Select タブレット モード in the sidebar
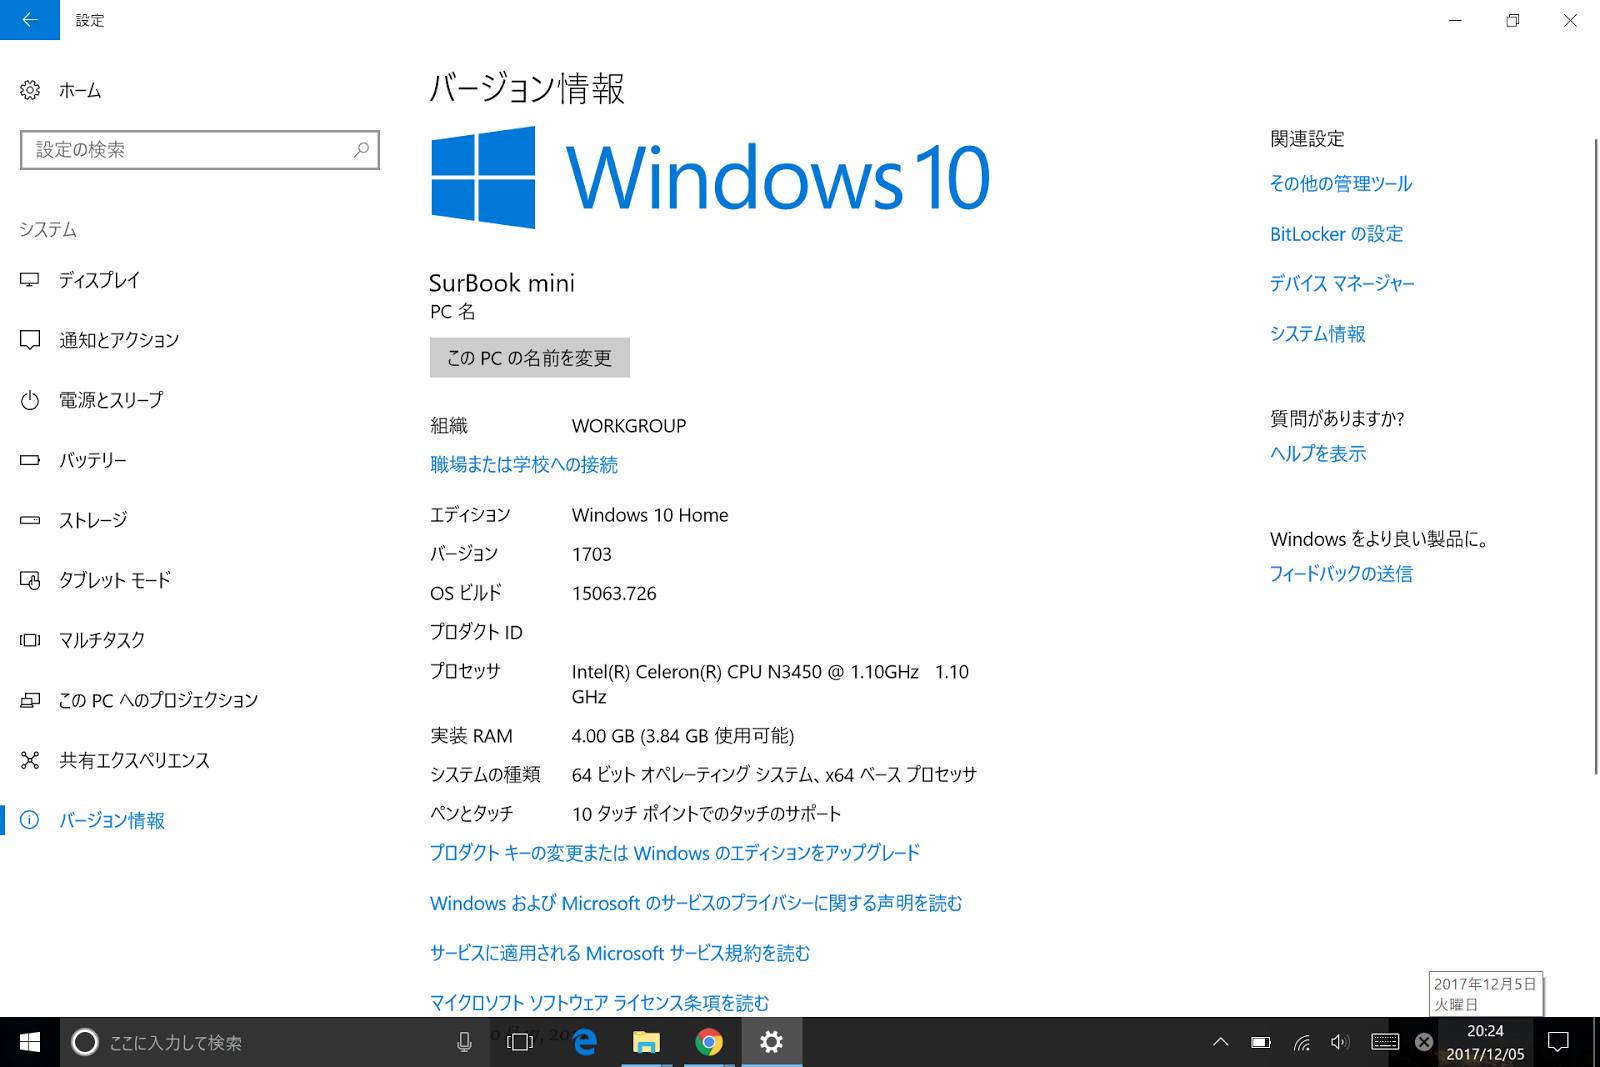This screenshot has height=1067, width=1600. pyautogui.click(x=115, y=580)
